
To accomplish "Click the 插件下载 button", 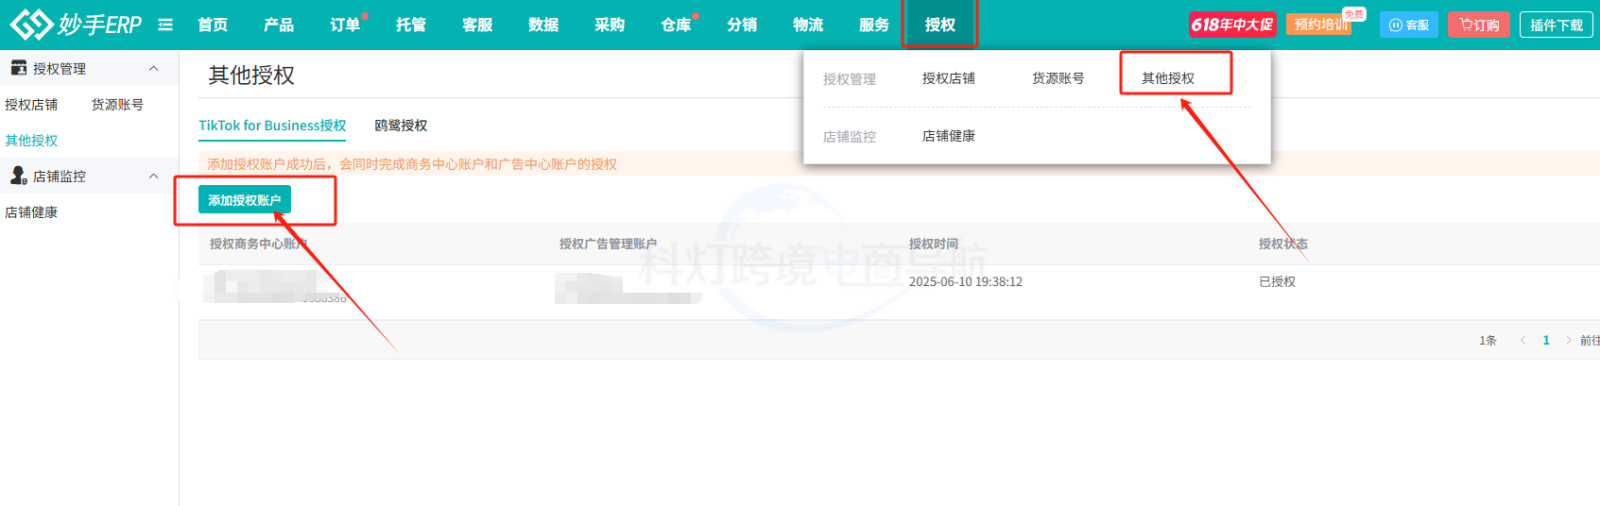I will click(1556, 25).
